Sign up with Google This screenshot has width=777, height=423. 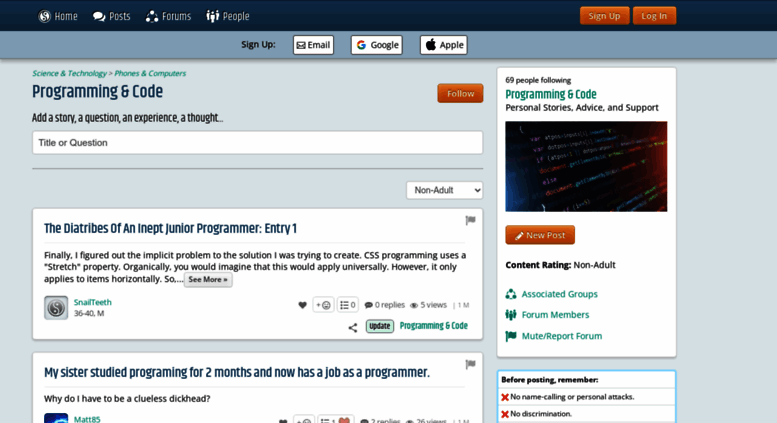click(x=377, y=45)
